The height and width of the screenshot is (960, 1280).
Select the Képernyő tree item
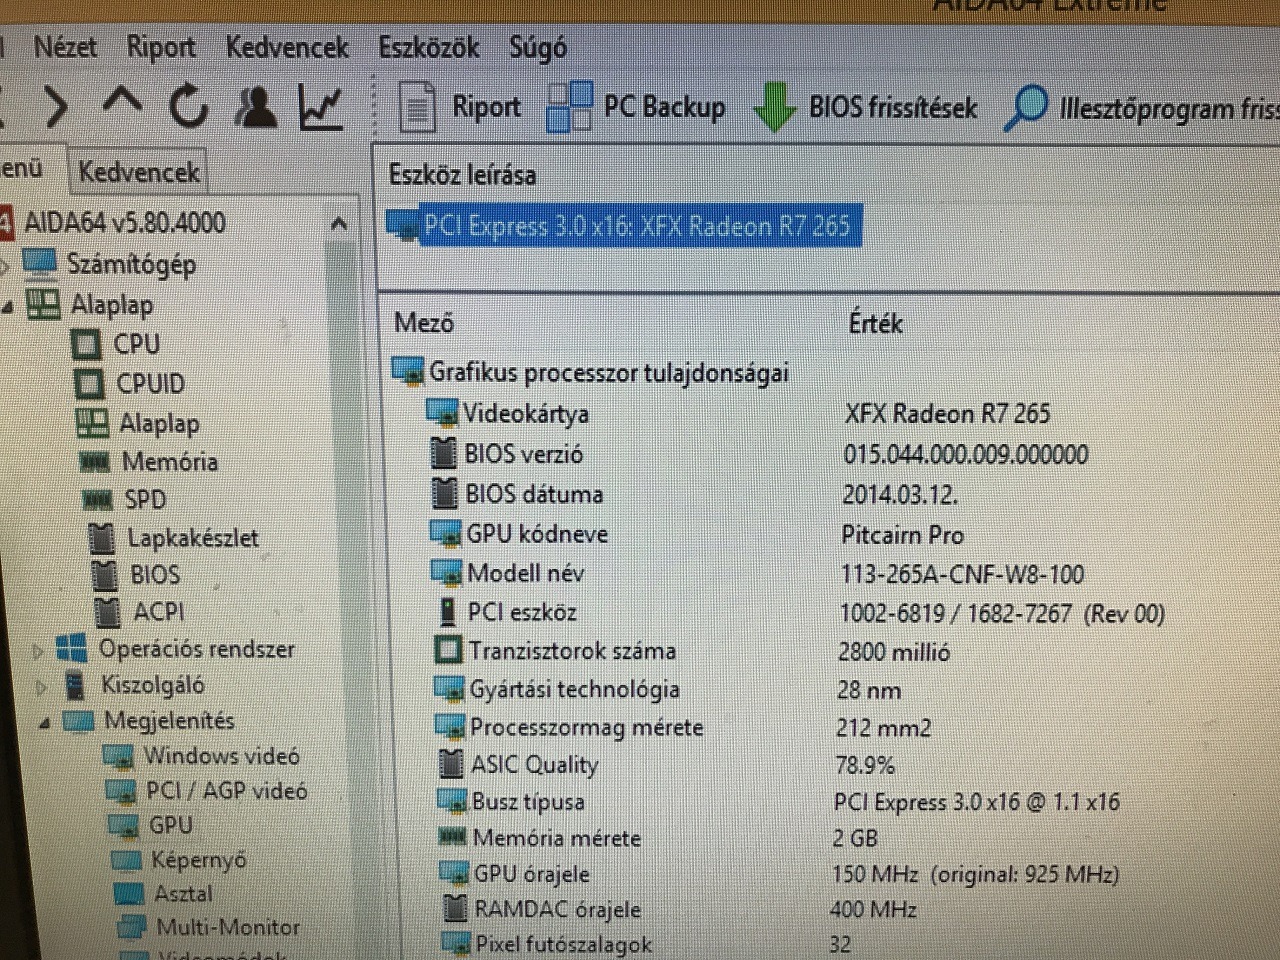(198, 860)
